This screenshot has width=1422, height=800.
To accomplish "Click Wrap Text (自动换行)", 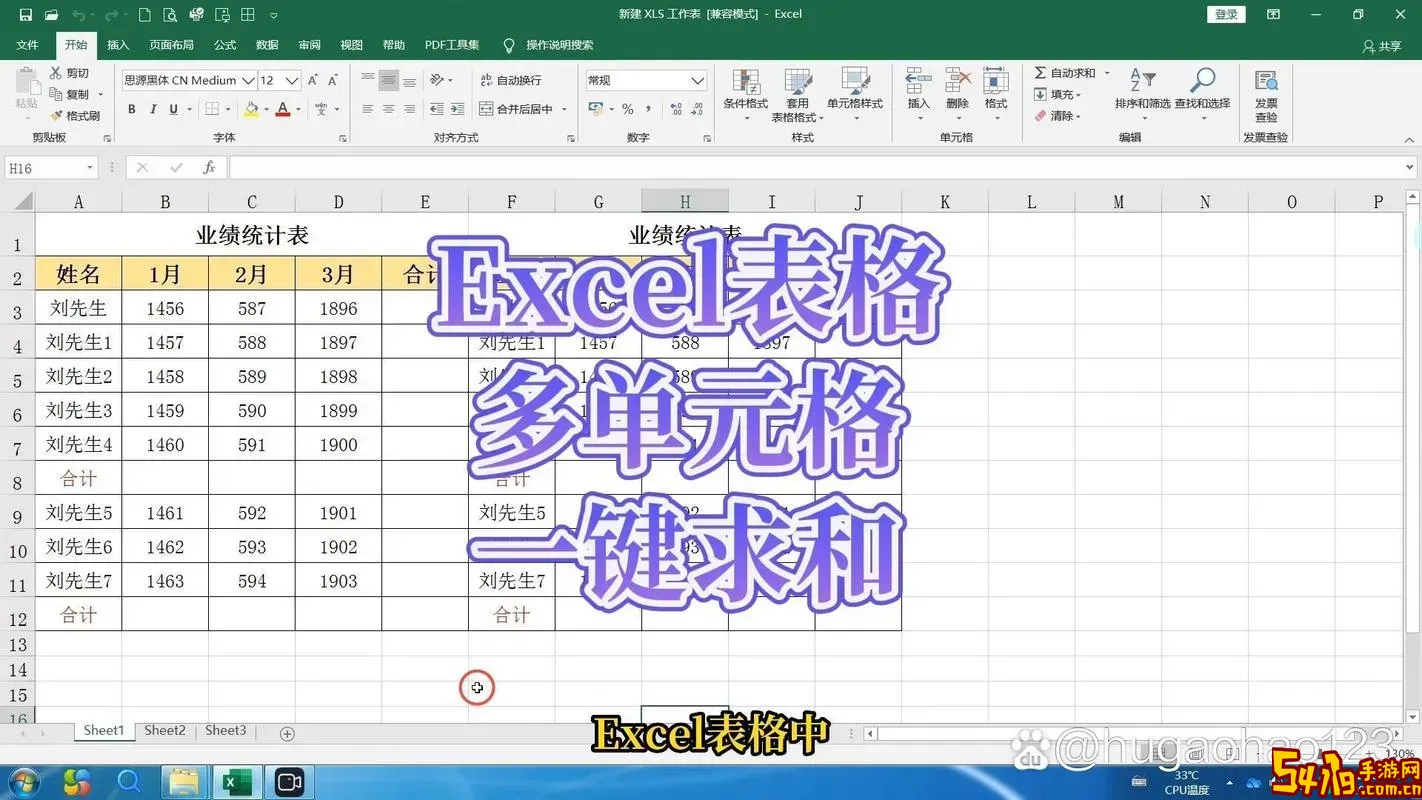I will point(511,80).
